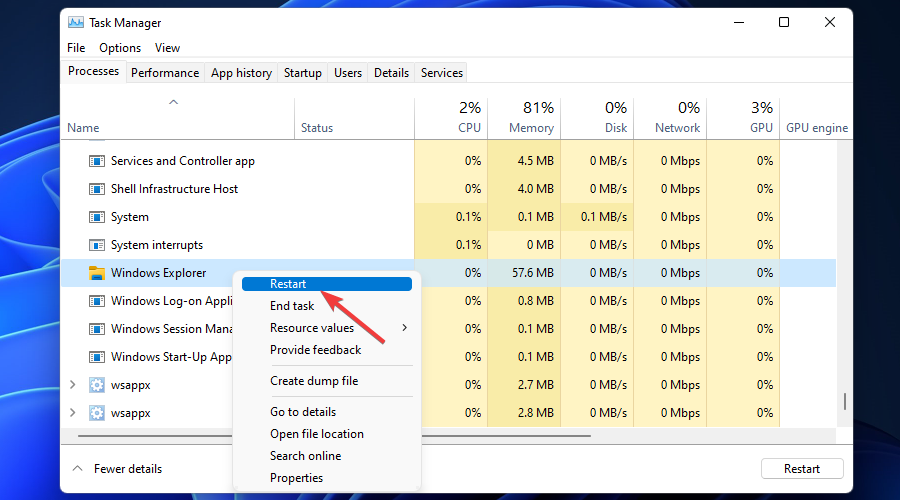Screen dimensions: 900x500
Task: Select the System interrupts process row
Action: [448, 245]
